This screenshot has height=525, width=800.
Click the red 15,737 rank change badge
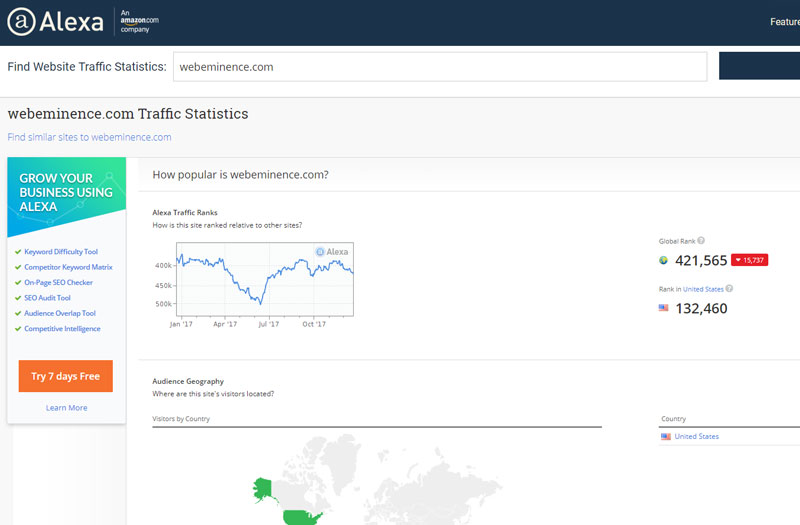749,260
